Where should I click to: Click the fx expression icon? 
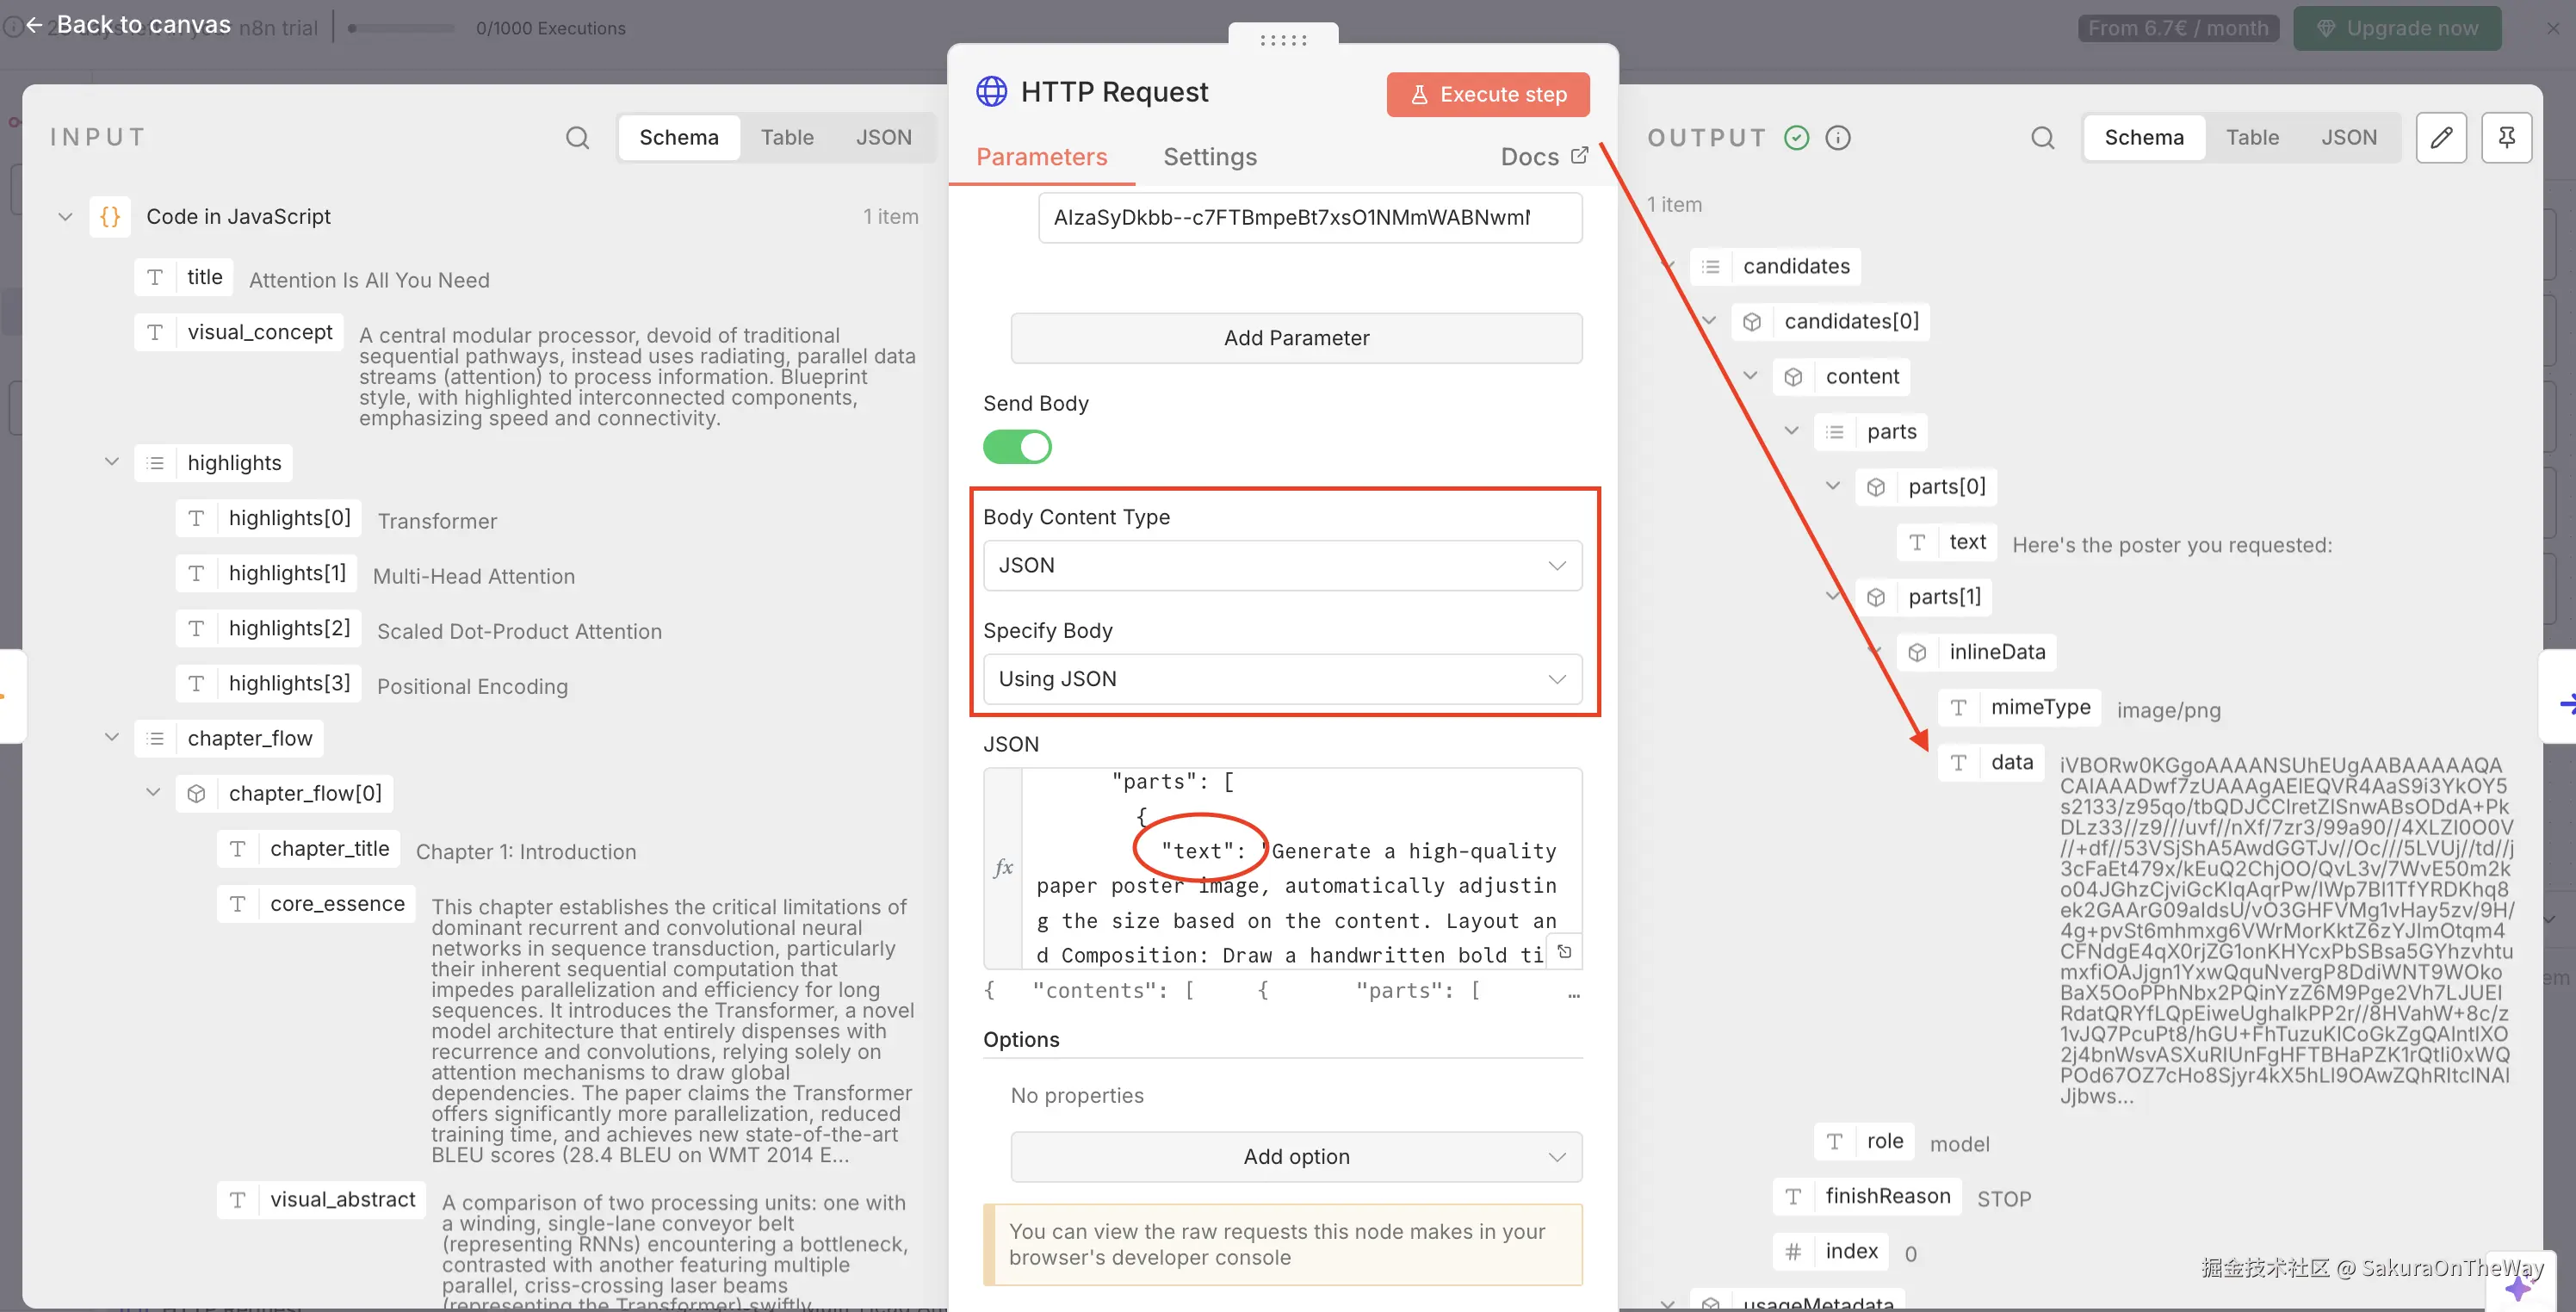pos(1003,867)
